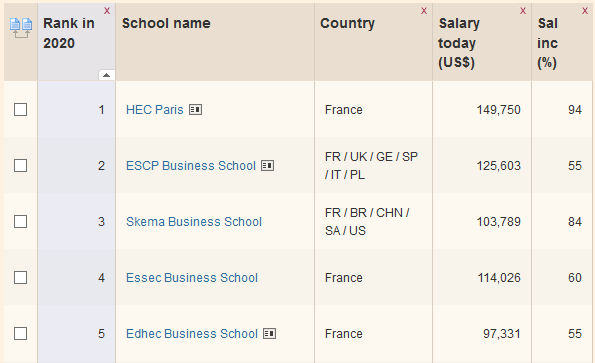Select the ESCP Business School row checkbox
Screen dimensions: 595x363
coord(20,166)
